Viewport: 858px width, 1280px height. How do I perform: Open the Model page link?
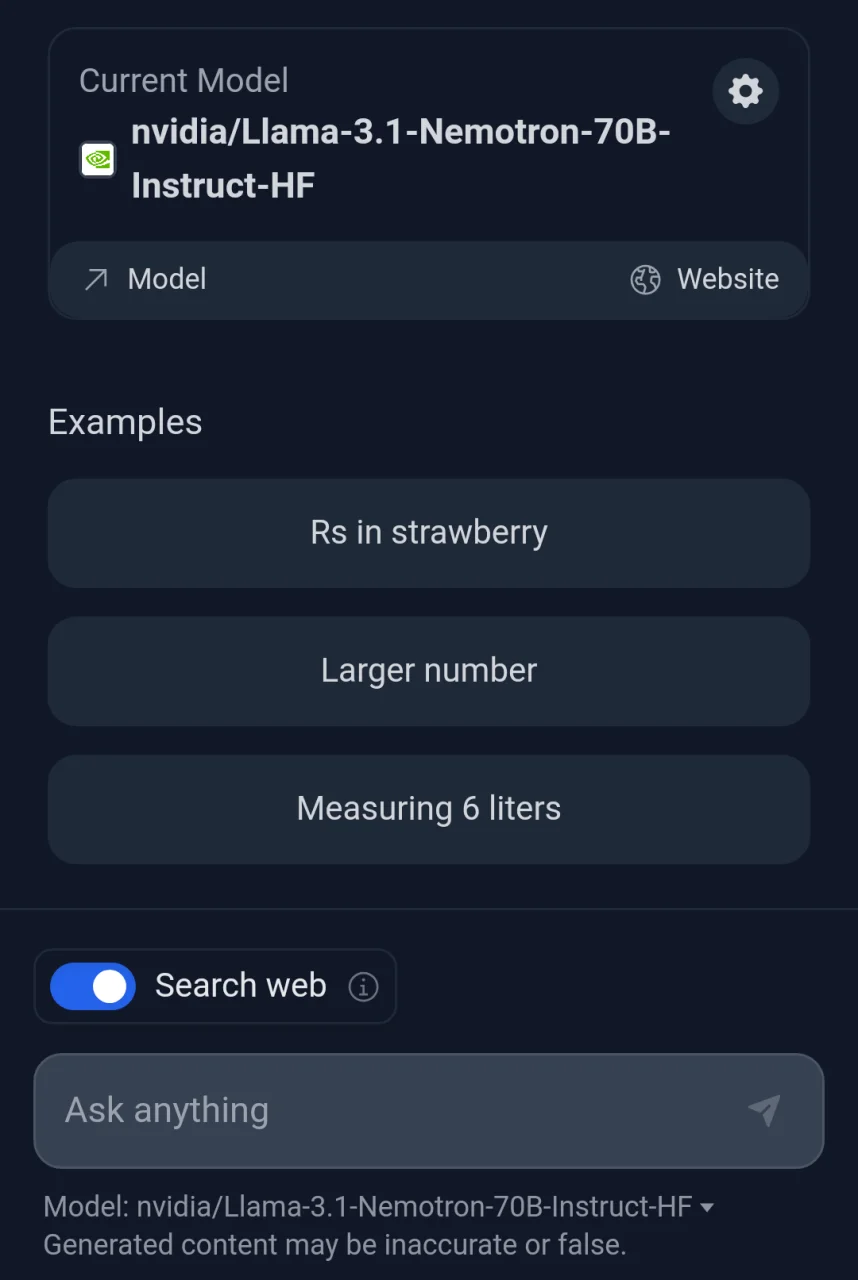pyautogui.click(x=145, y=279)
